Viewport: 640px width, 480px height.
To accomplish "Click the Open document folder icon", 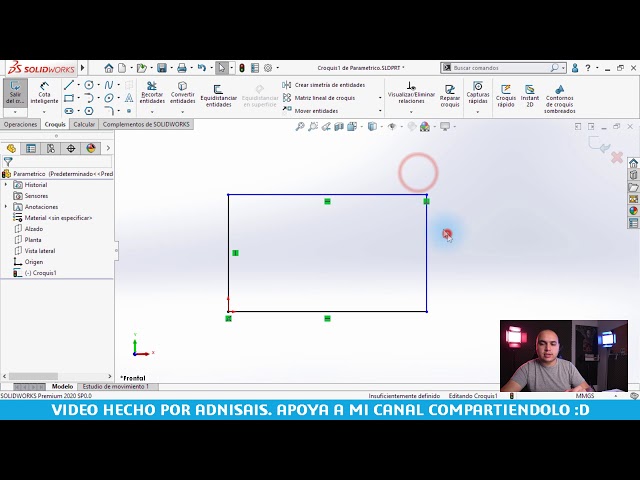I will [x=141, y=68].
